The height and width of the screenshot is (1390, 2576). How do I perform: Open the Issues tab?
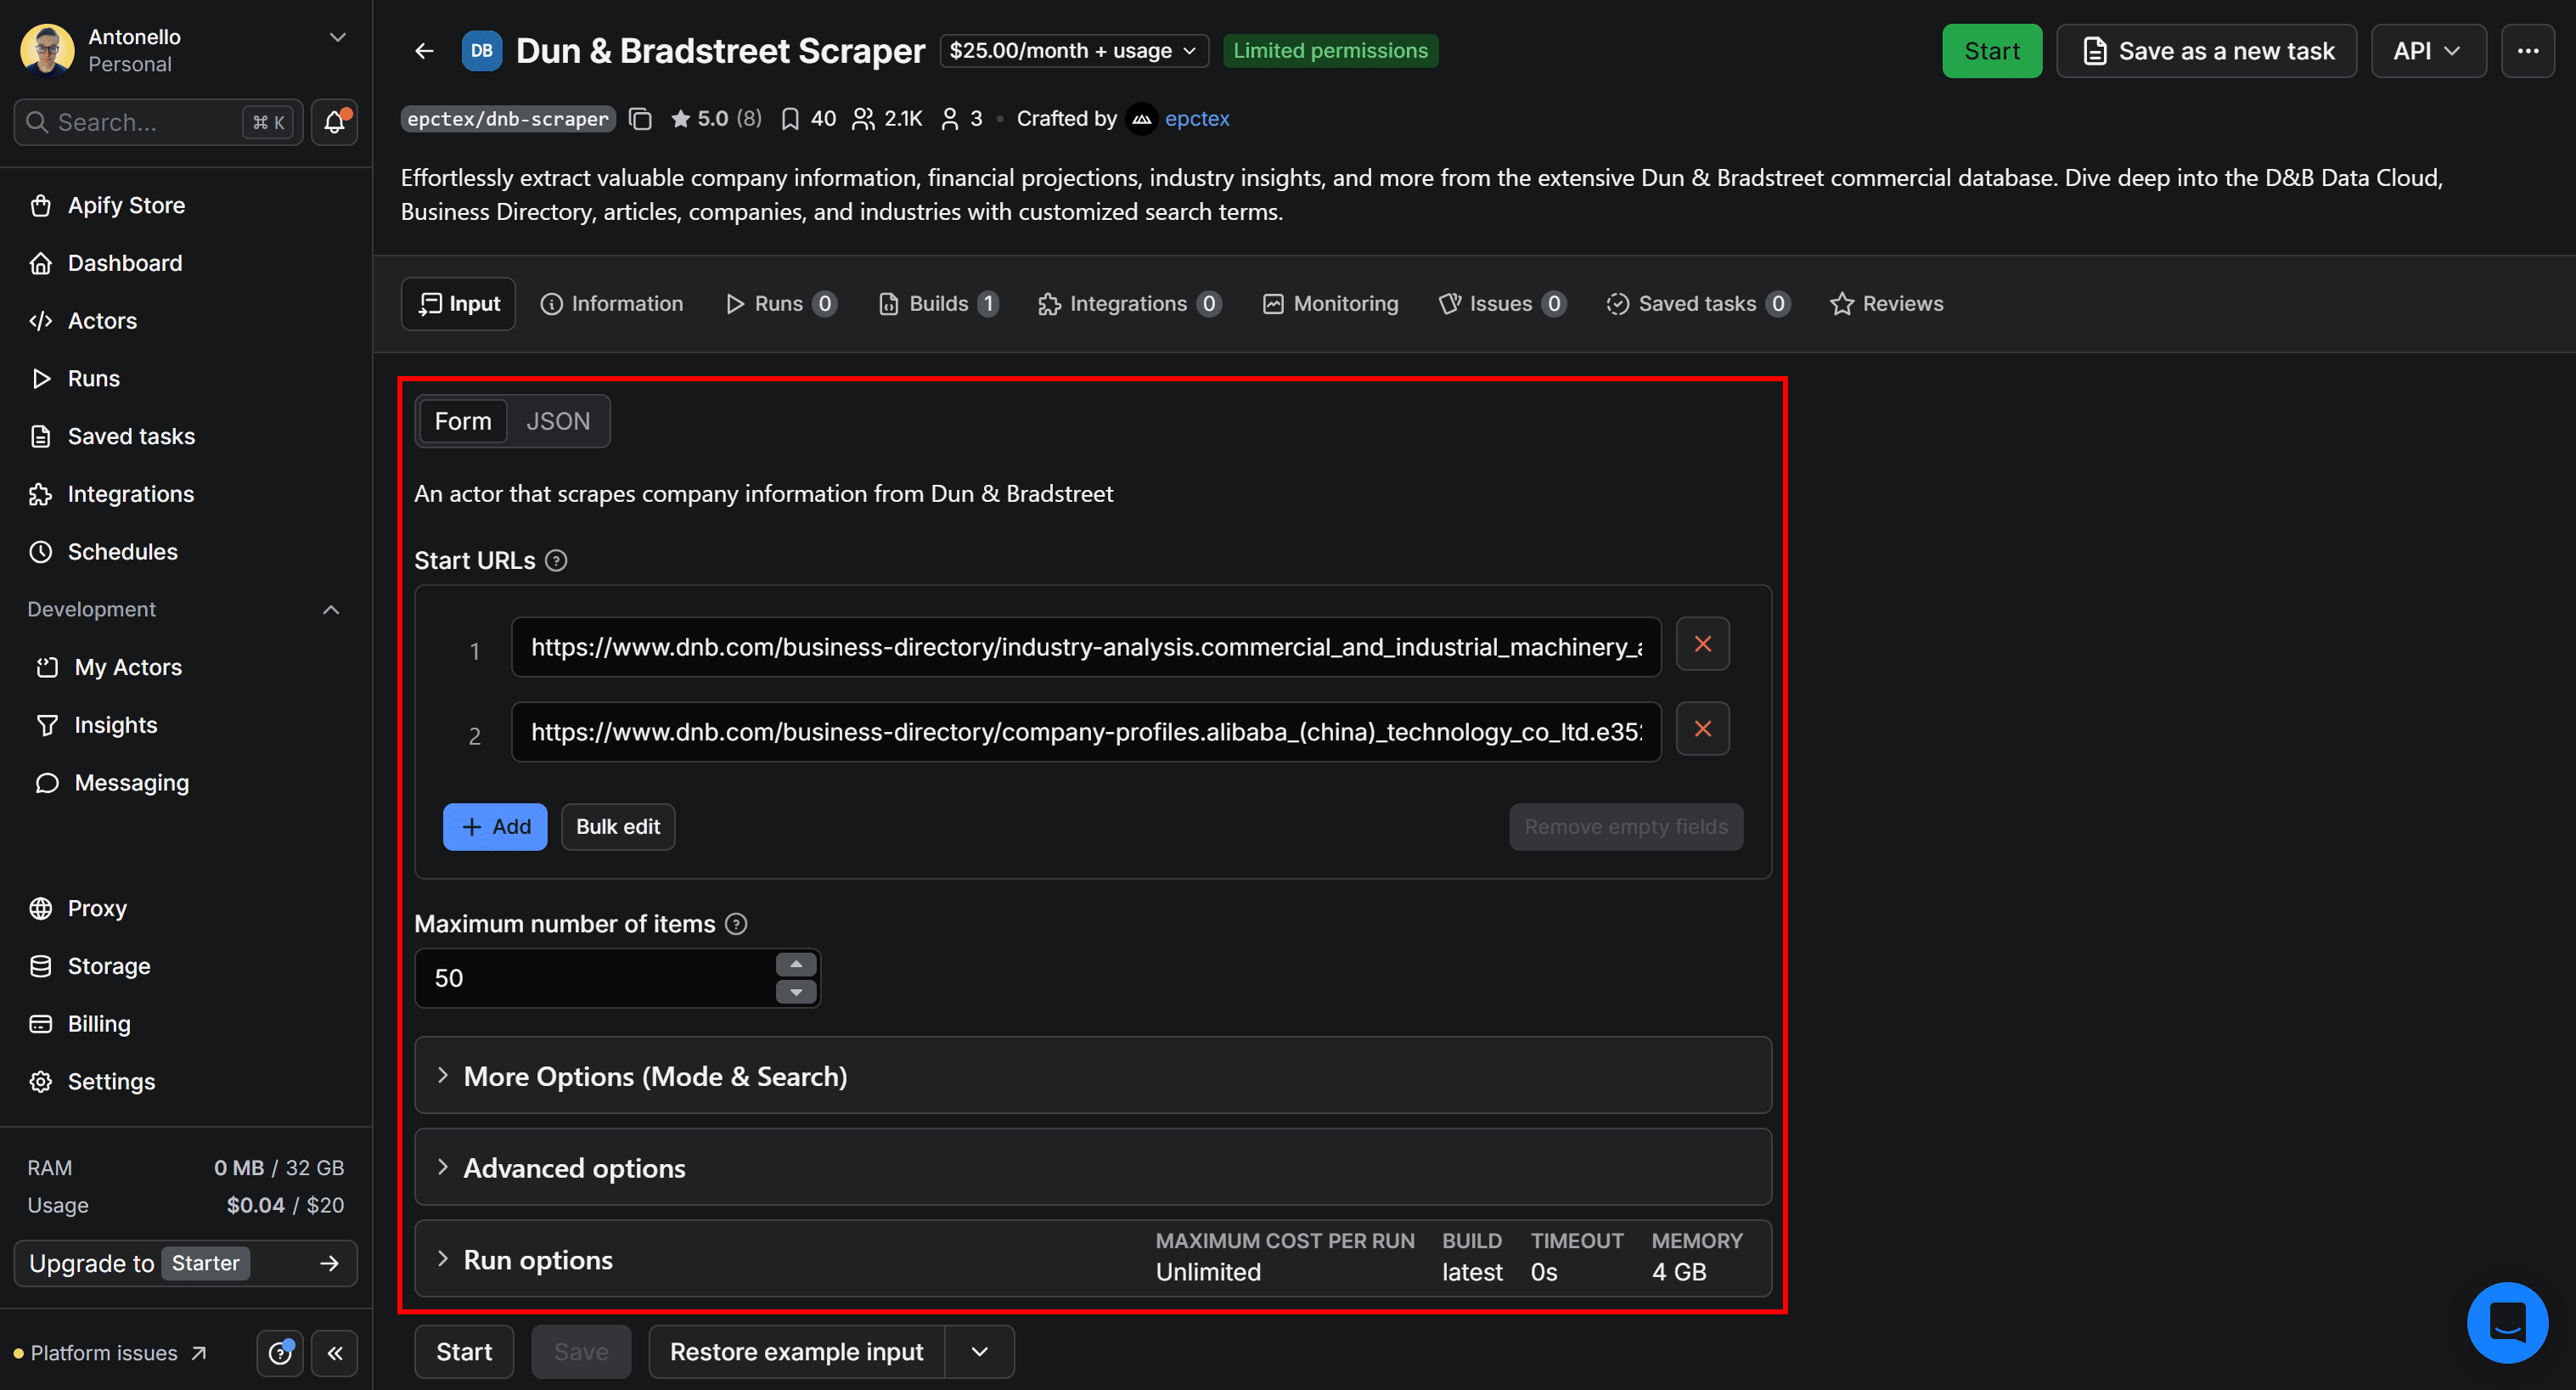1502,304
